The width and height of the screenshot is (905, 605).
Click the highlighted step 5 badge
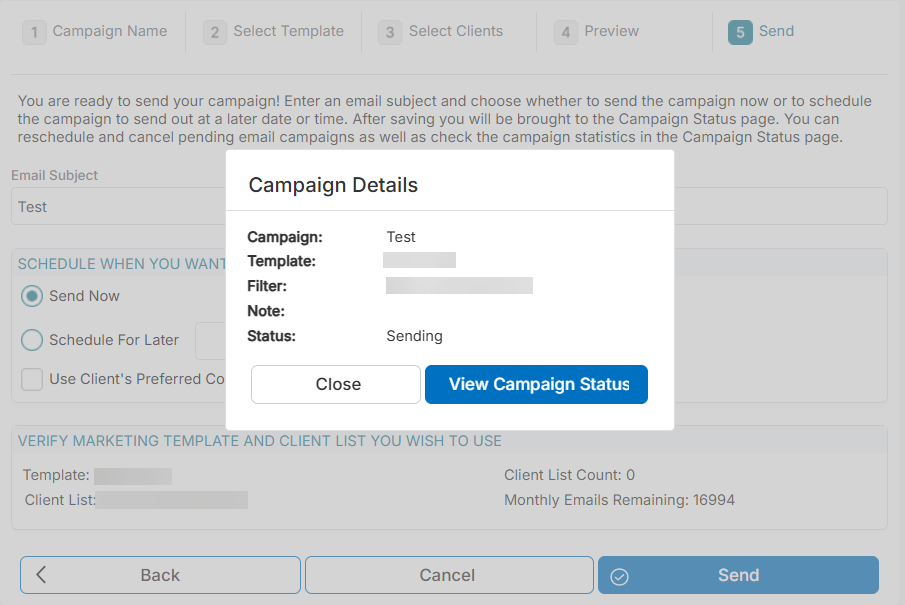pos(739,31)
